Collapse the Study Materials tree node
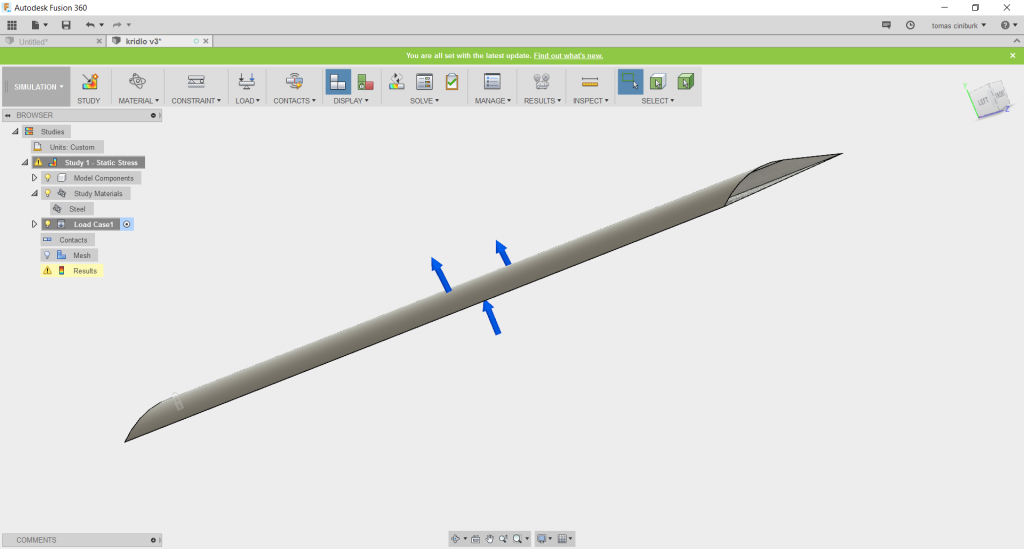Image resolution: width=1024 pixels, height=549 pixels. point(34,193)
